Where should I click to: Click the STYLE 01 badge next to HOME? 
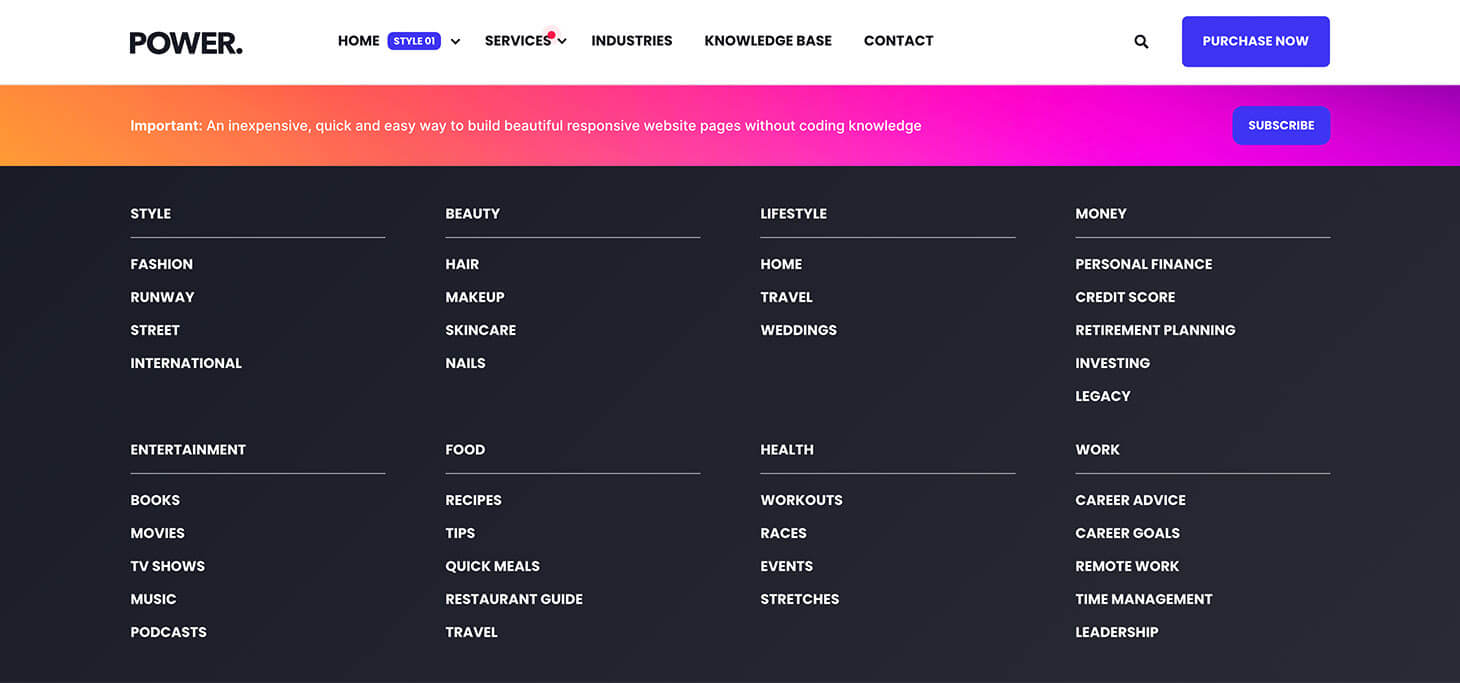coord(414,41)
